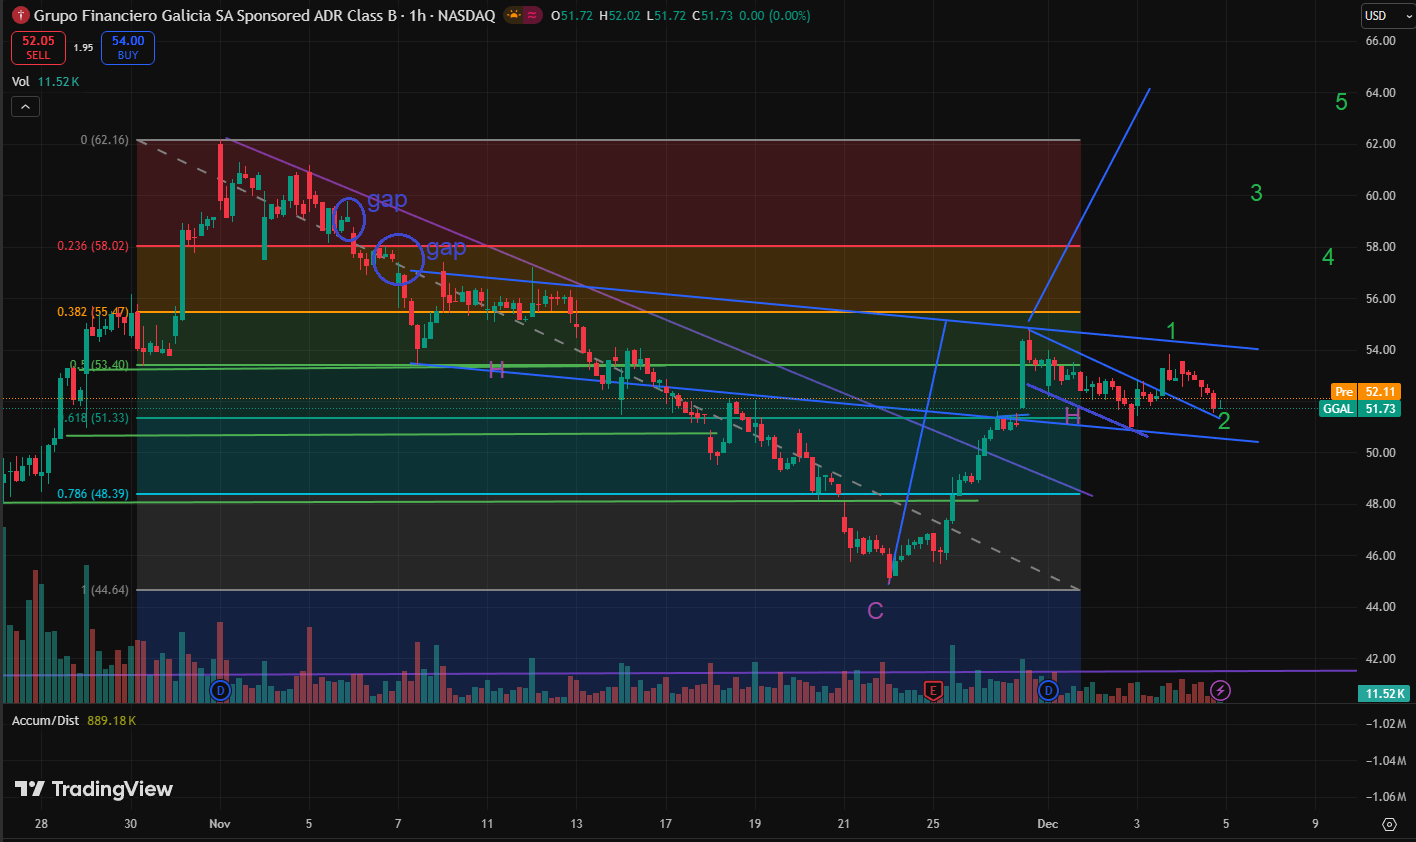Screen dimensions: 1416x842
Task: Click the 21 date axis label
Action: coord(844,824)
